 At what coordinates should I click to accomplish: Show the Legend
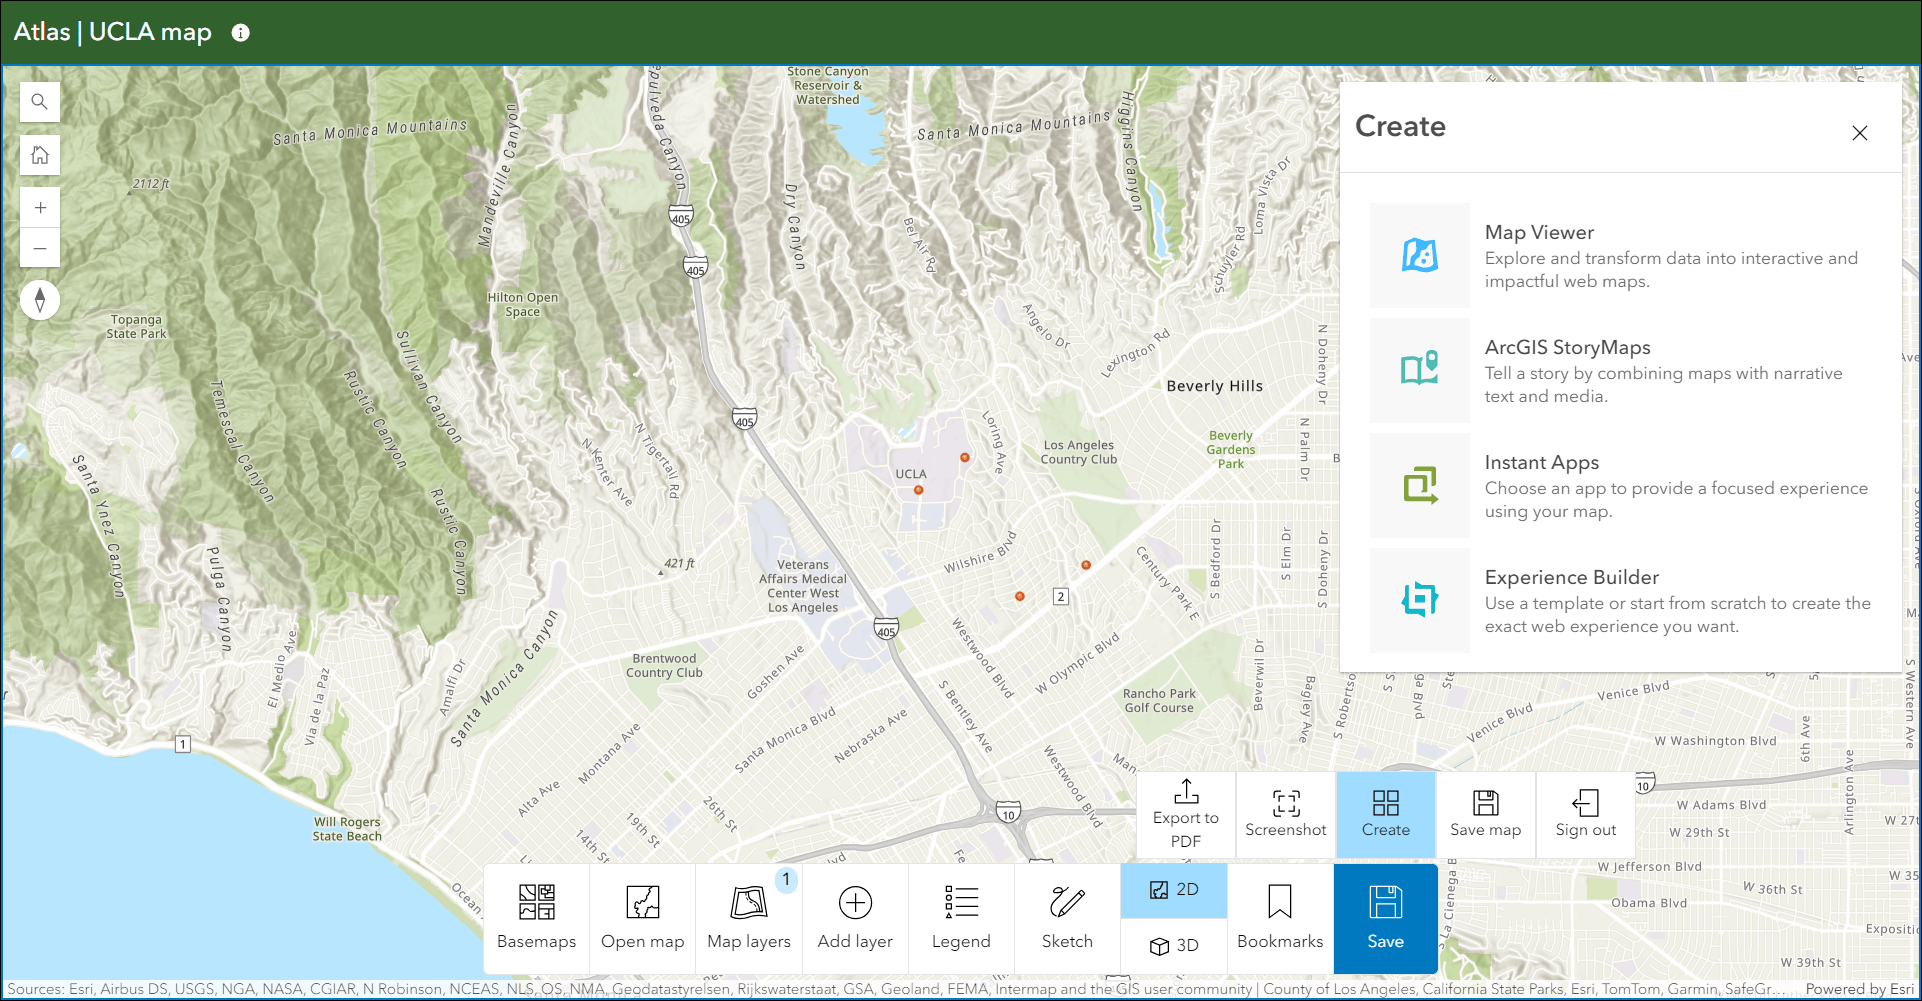click(x=961, y=918)
